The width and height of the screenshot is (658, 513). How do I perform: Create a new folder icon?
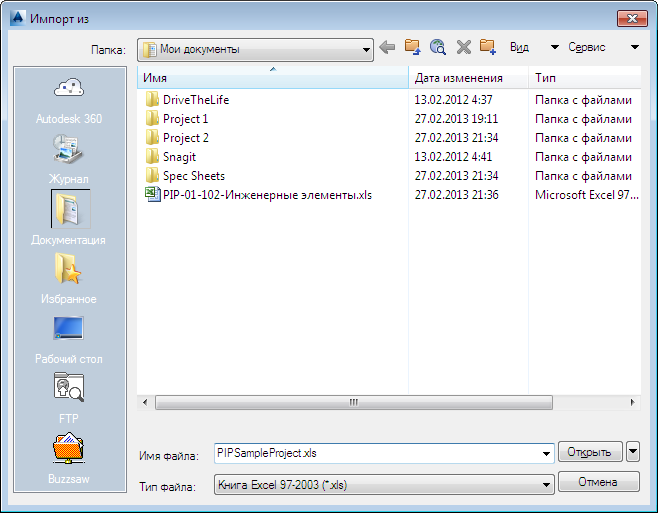pos(488,47)
